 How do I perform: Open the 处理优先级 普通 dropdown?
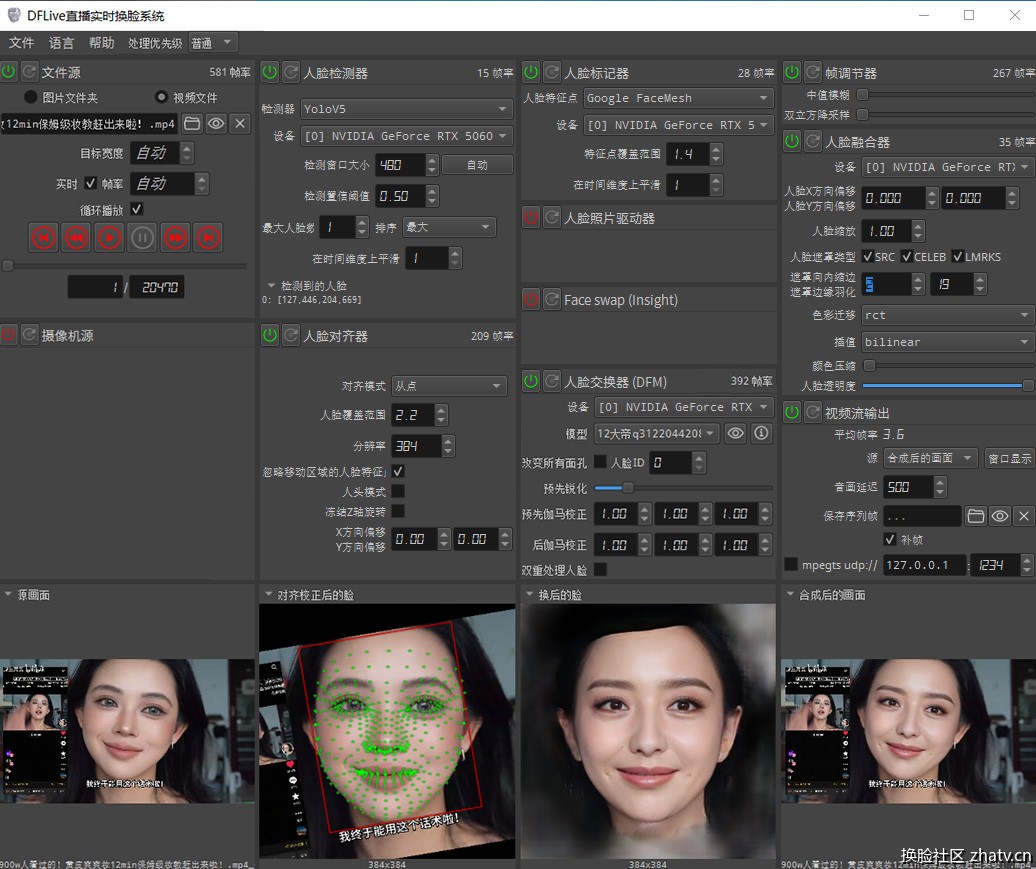[213, 43]
